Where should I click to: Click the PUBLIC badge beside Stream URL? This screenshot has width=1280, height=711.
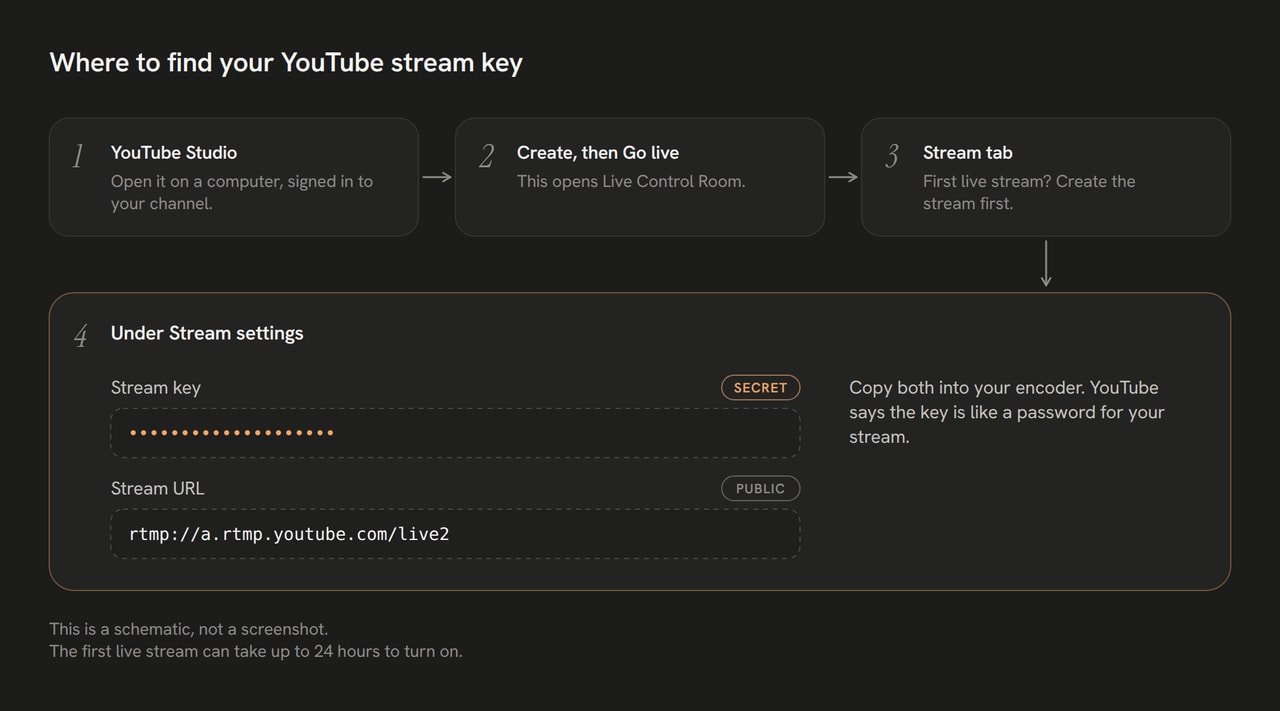click(760, 488)
